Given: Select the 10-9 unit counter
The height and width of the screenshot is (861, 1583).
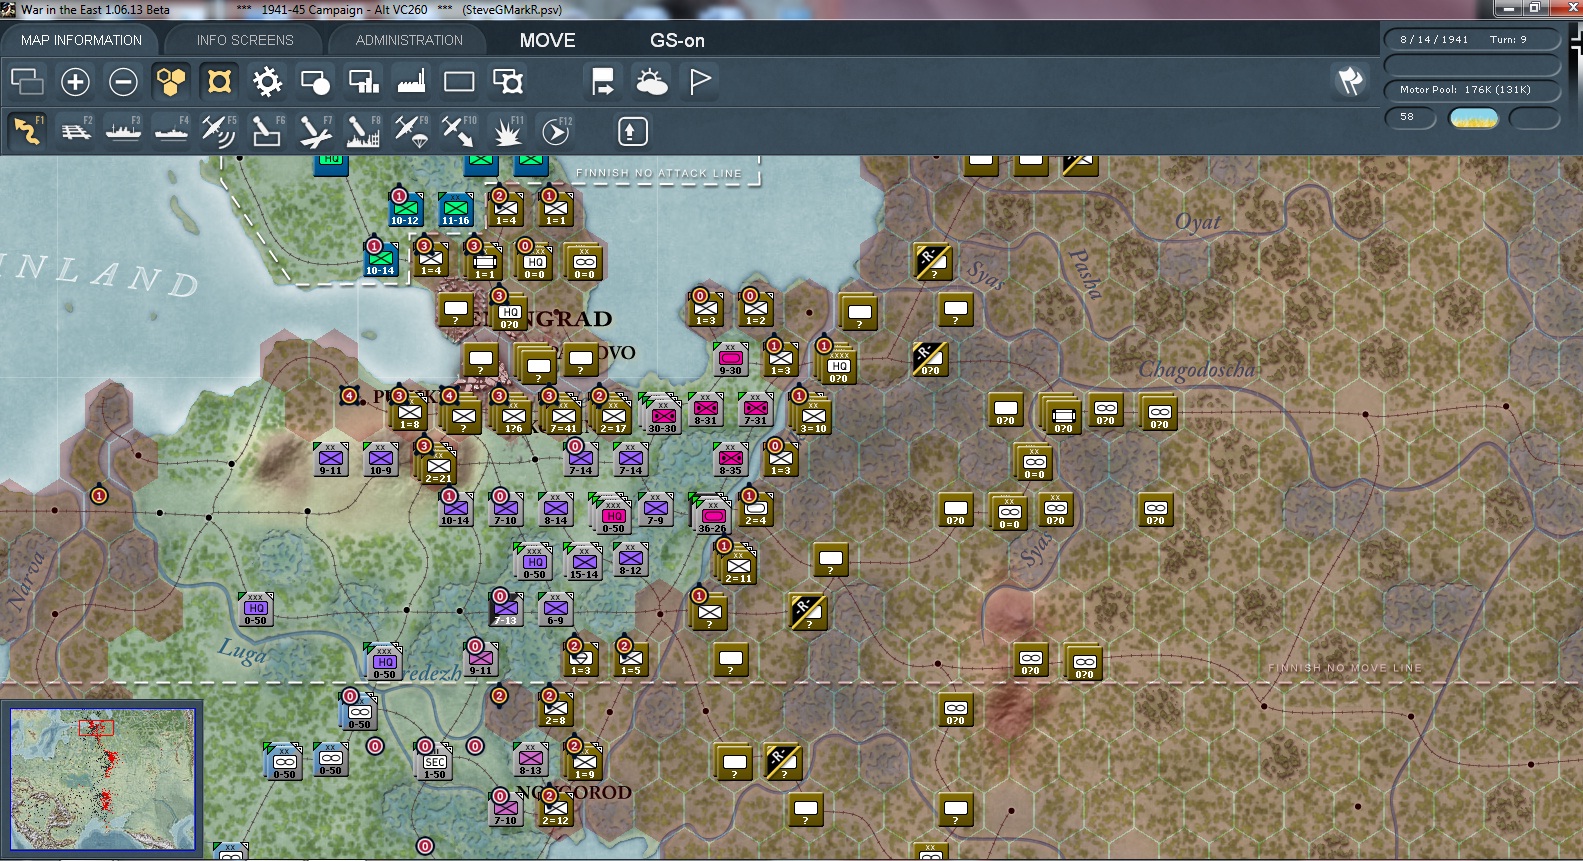Looking at the screenshot, I should pos(381,460).
